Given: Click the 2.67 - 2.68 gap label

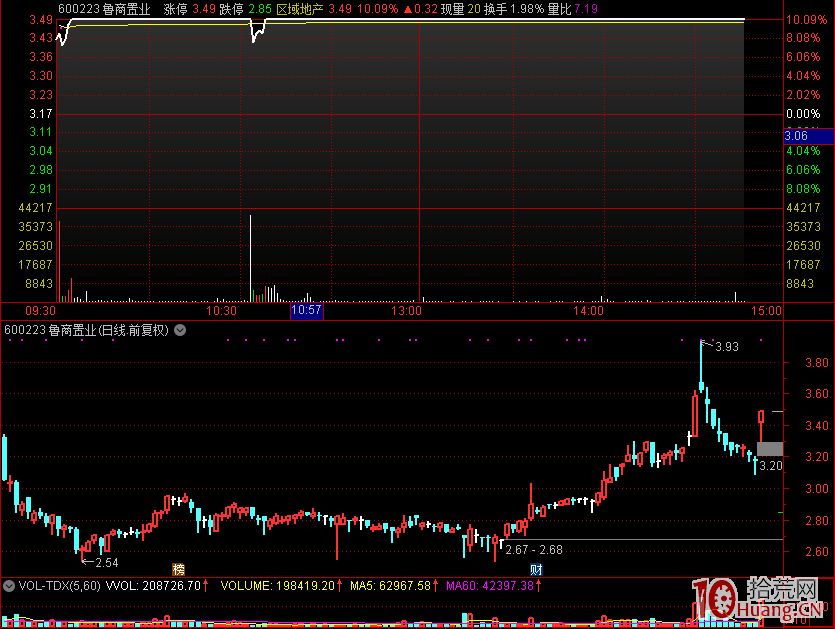Looking at the screenshot, I should [x=534, y=550].
